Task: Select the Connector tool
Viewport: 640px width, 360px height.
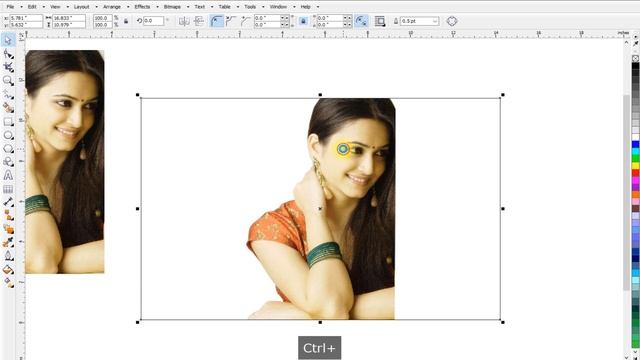Action: [x=8, y=215]
